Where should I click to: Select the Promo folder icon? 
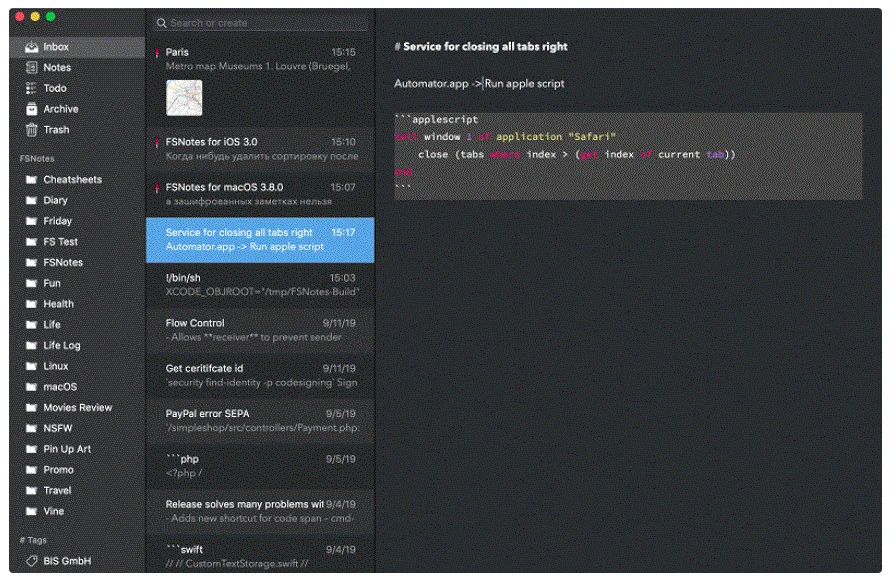pyautogui.click(x=31, y=470)
